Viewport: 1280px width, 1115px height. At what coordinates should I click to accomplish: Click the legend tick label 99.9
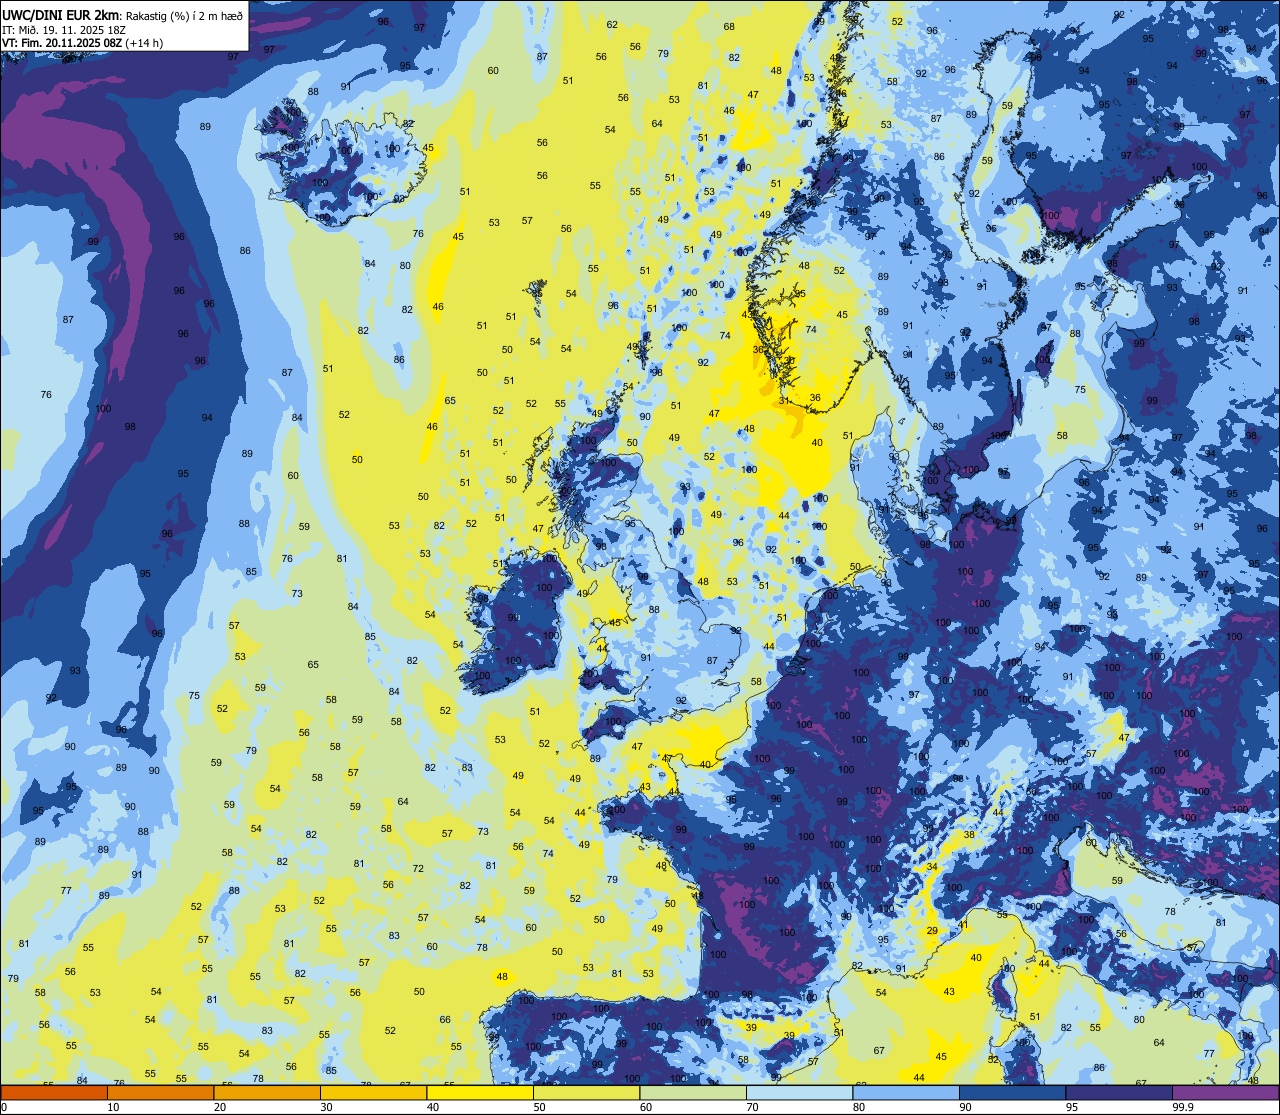click(x=1183, y=1107)
